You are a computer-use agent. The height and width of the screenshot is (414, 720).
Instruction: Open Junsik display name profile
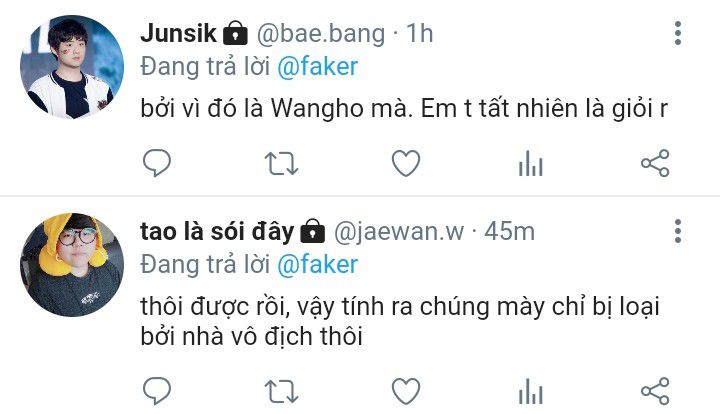coord(178,33)
